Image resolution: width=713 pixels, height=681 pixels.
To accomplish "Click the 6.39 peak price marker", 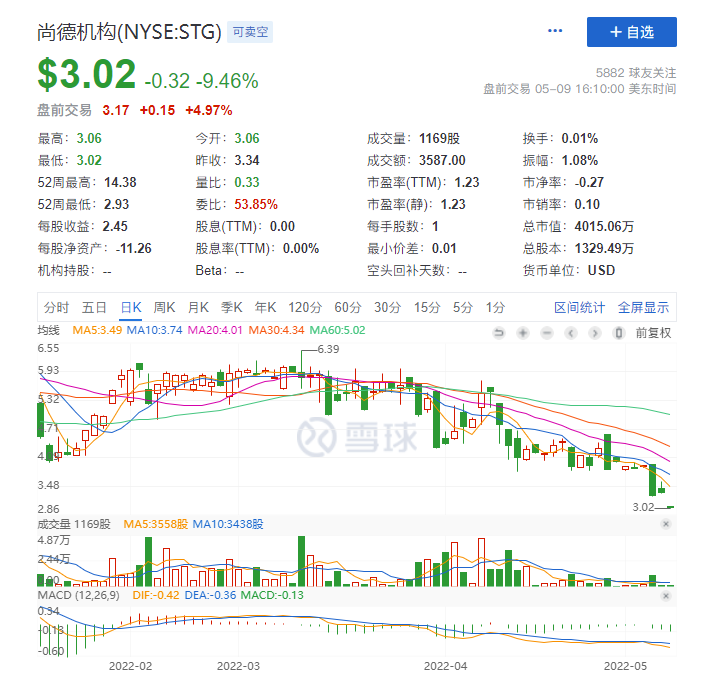I will click(x=328, y=349).
